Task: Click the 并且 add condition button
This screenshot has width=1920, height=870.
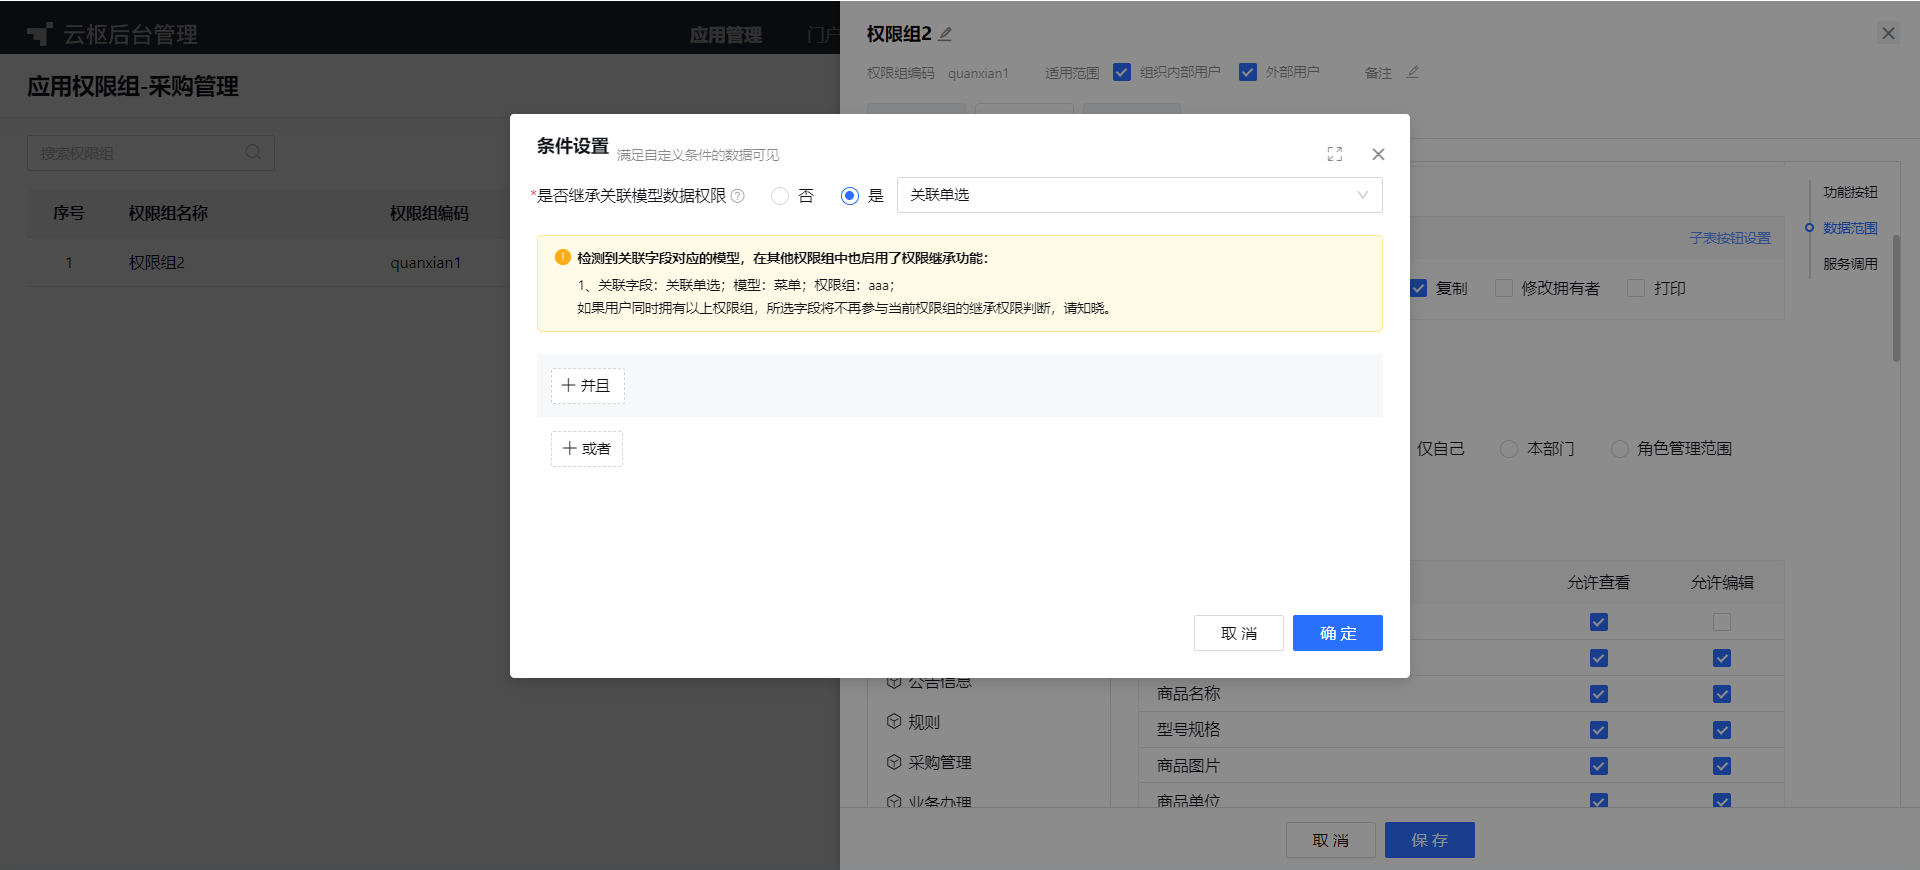Action: click(x=587, y=386)
